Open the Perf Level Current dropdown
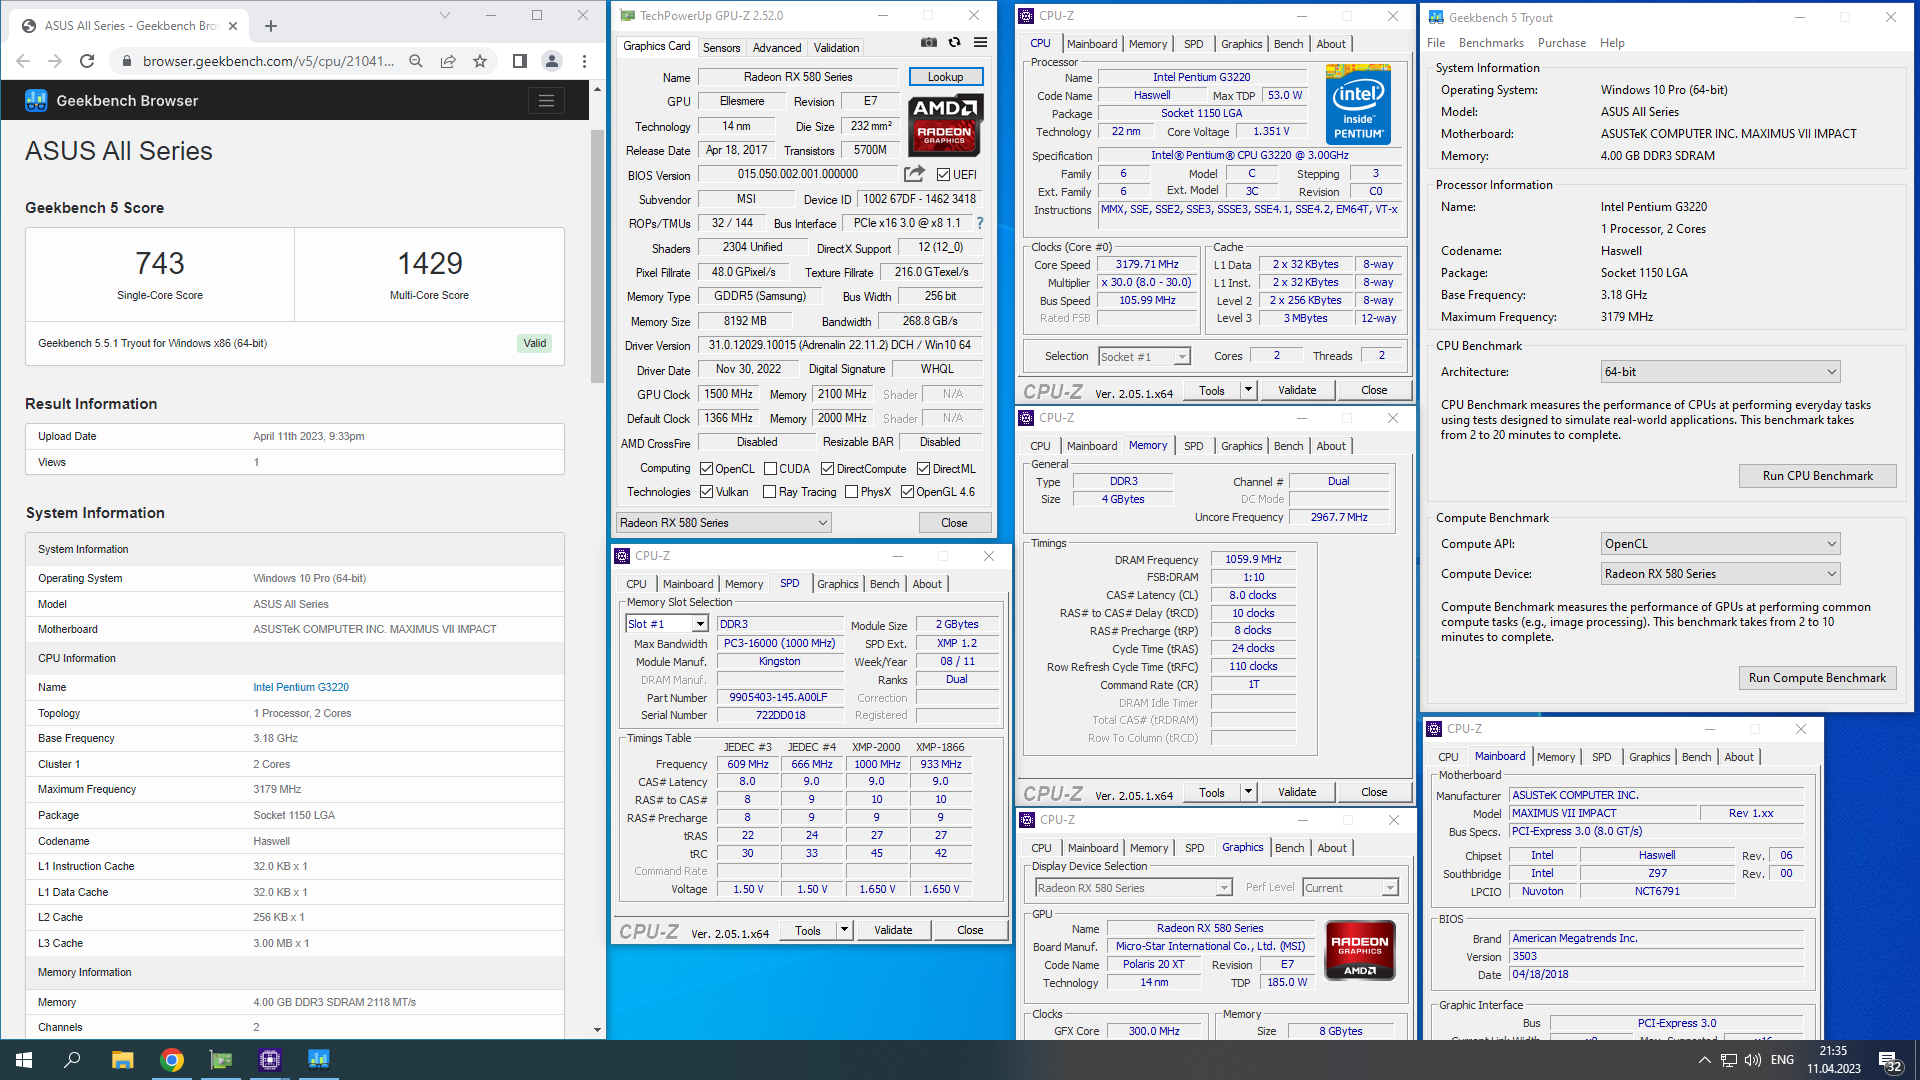 point(1350,888)
